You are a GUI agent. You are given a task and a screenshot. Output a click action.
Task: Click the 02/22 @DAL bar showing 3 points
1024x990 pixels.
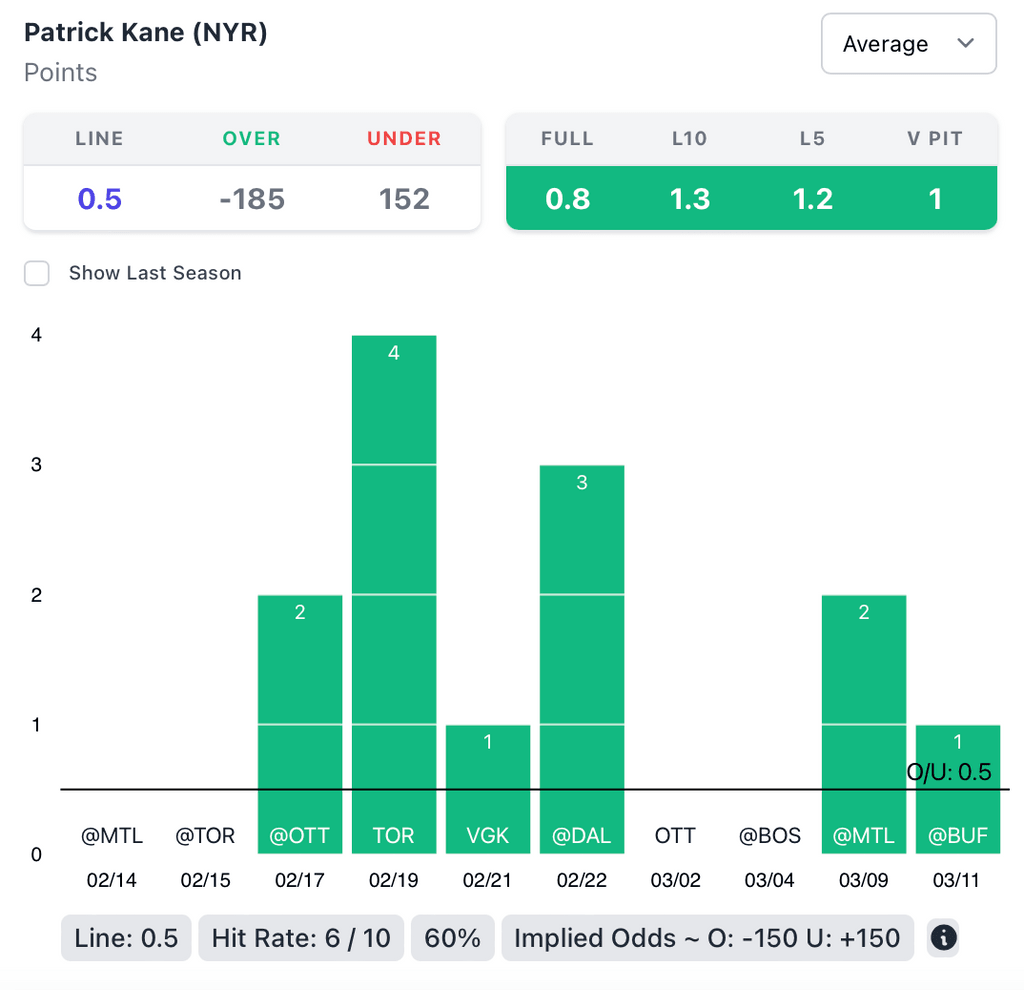582,659
